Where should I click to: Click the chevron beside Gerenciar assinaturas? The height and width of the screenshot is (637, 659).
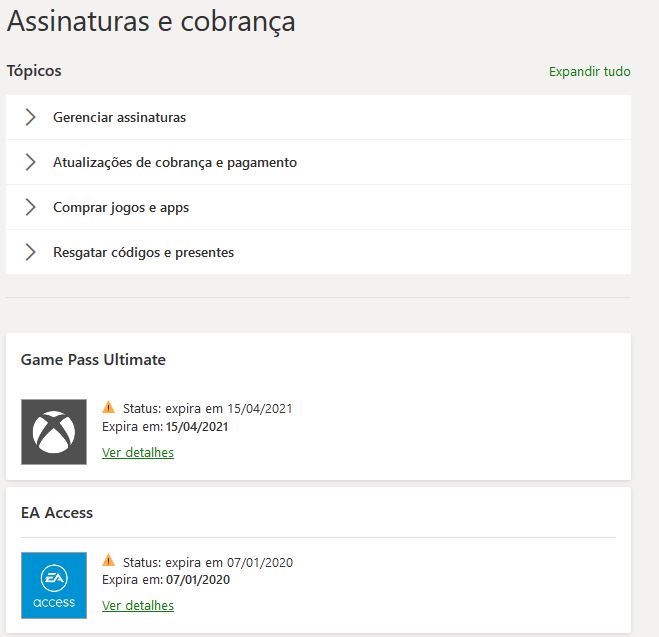(31, 117)
